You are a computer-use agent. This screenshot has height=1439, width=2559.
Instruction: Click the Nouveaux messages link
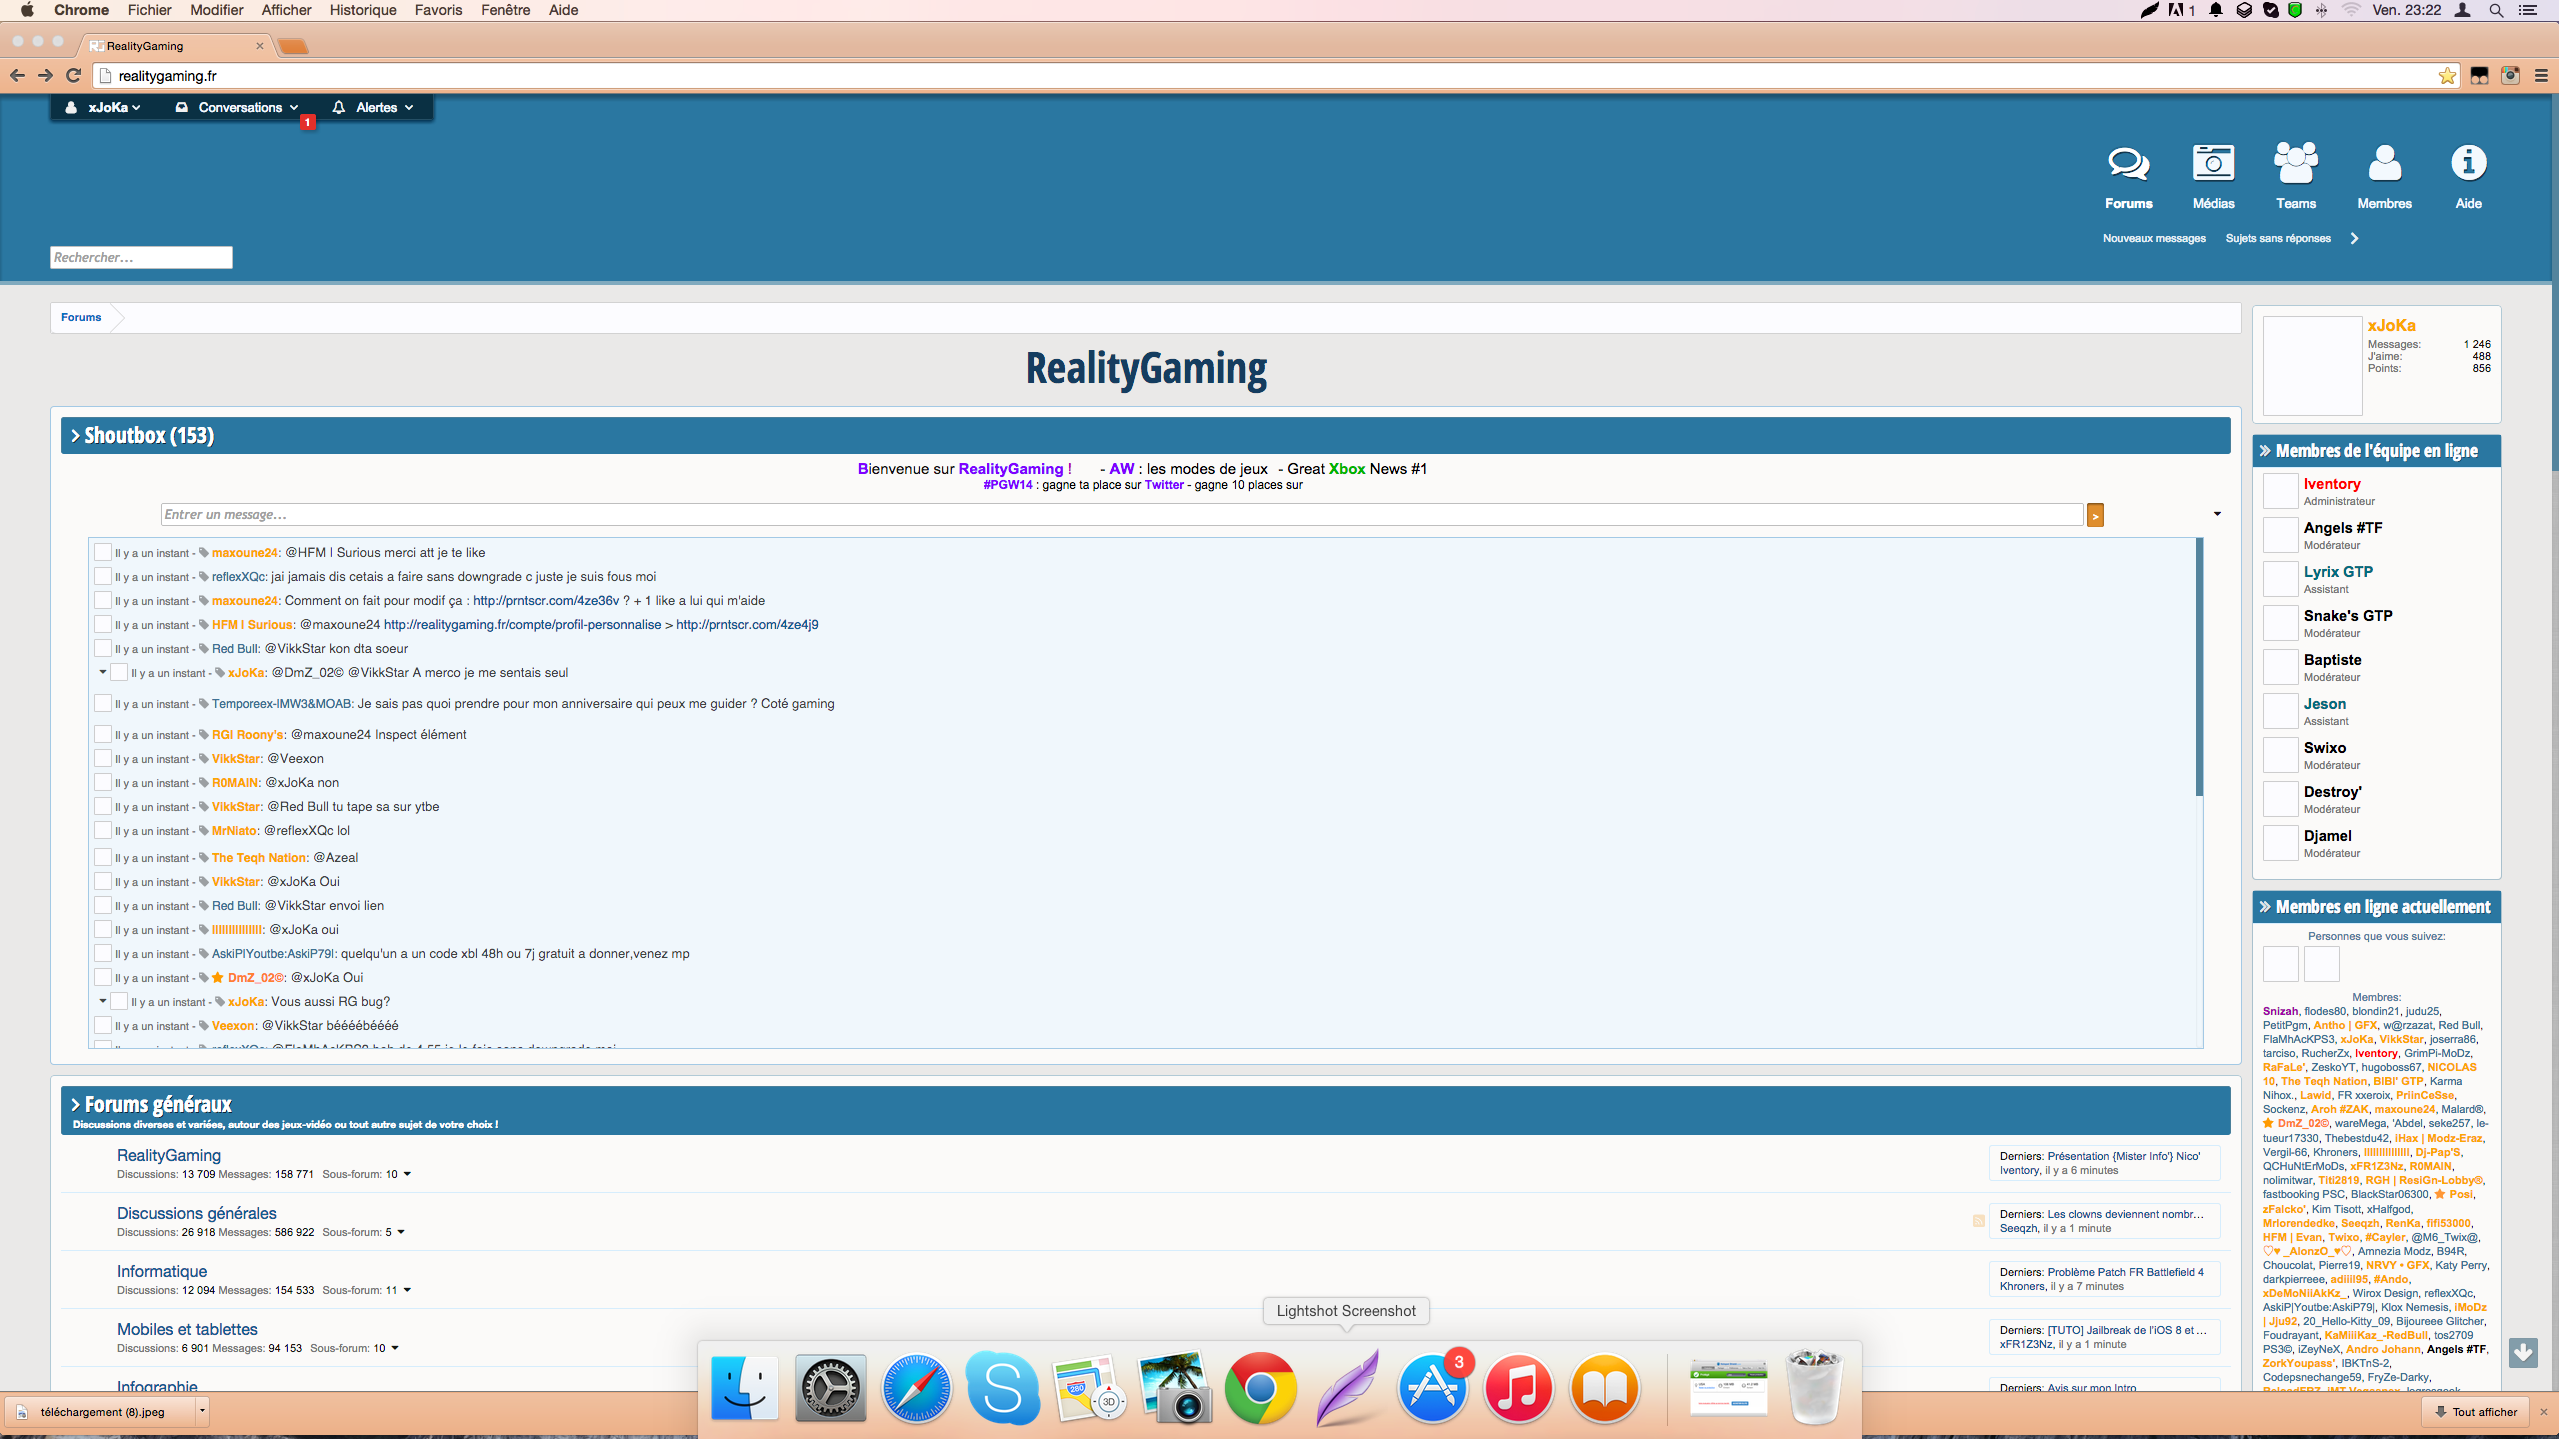pos(2153,238)
